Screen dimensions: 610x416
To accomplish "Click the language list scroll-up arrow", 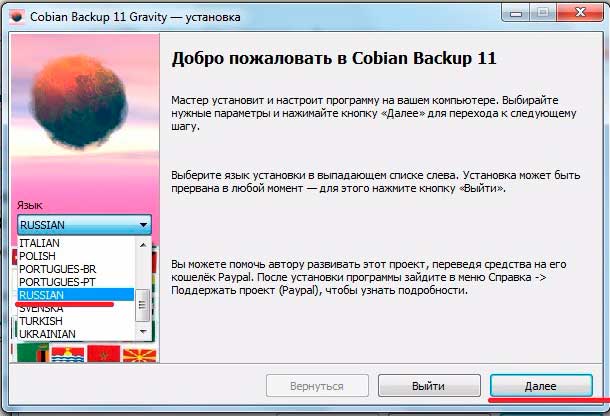I will 143,245.
